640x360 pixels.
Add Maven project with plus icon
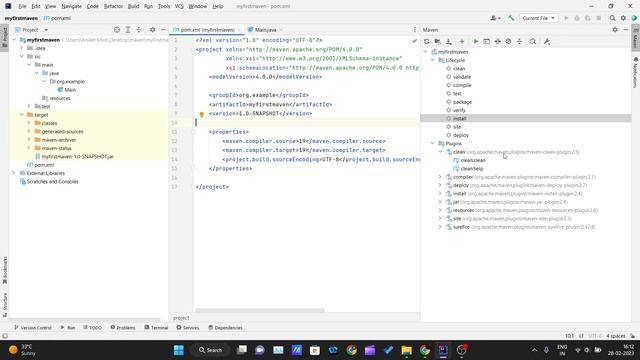462,42
